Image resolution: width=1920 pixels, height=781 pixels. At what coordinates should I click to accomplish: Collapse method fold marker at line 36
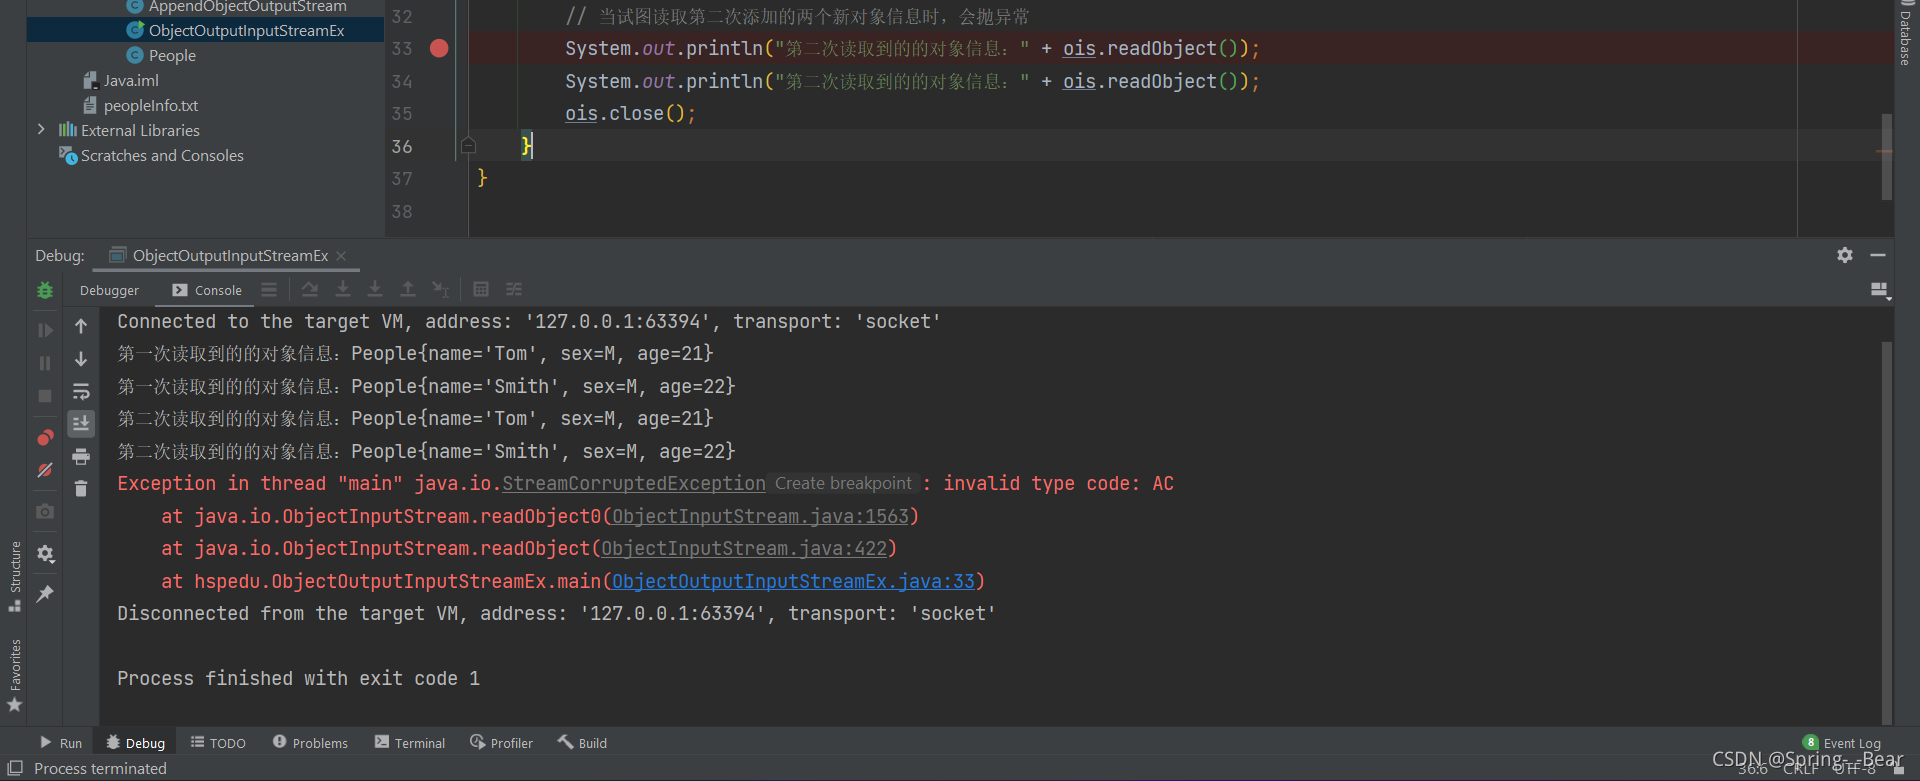click(468, 146)
